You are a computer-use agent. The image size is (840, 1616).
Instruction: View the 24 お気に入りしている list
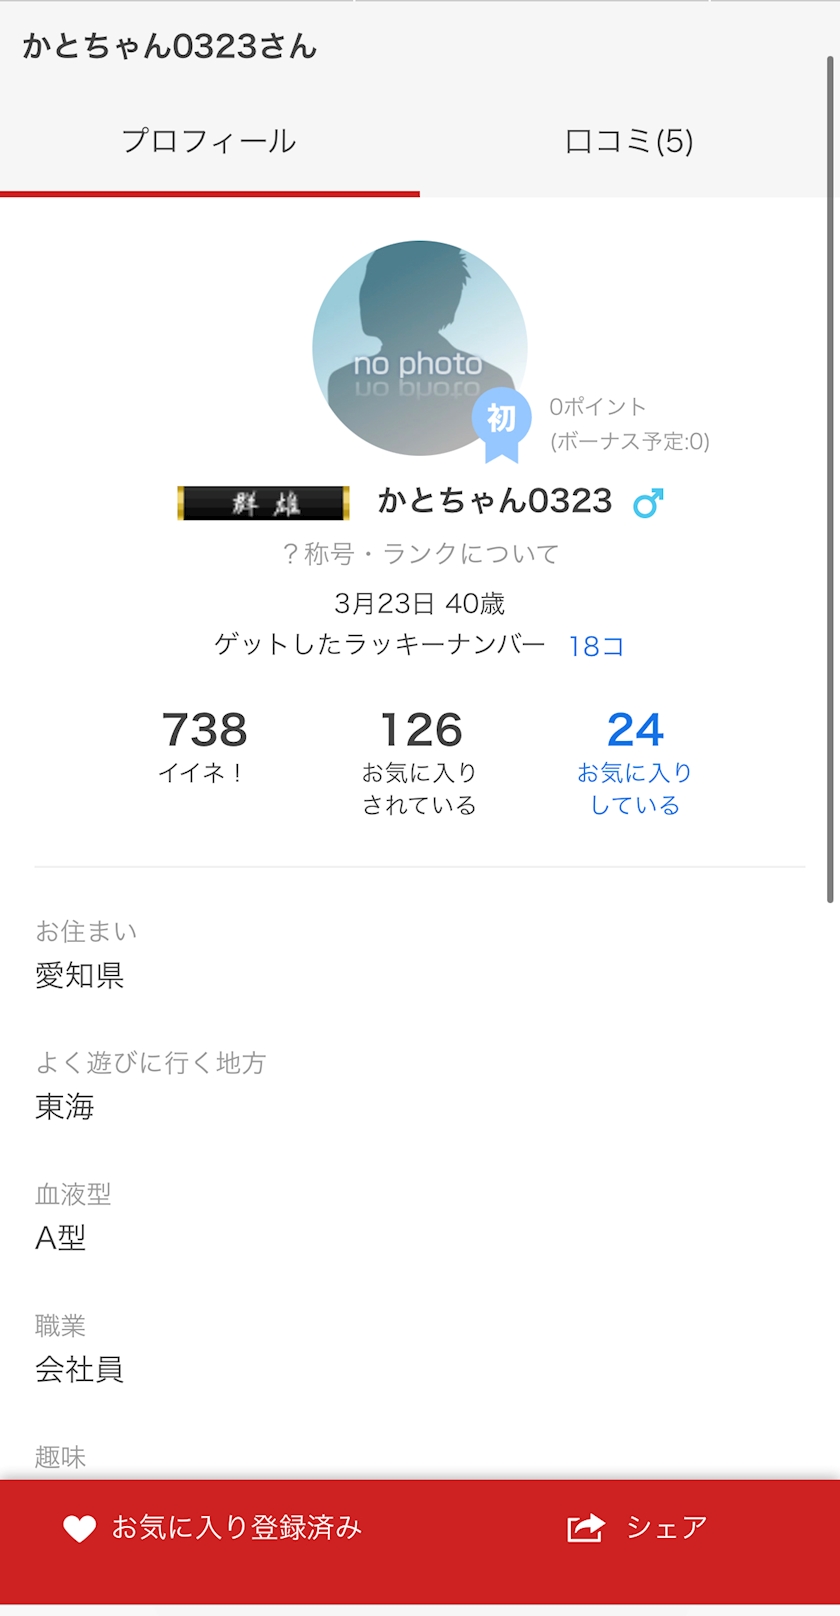pos(635,759)
